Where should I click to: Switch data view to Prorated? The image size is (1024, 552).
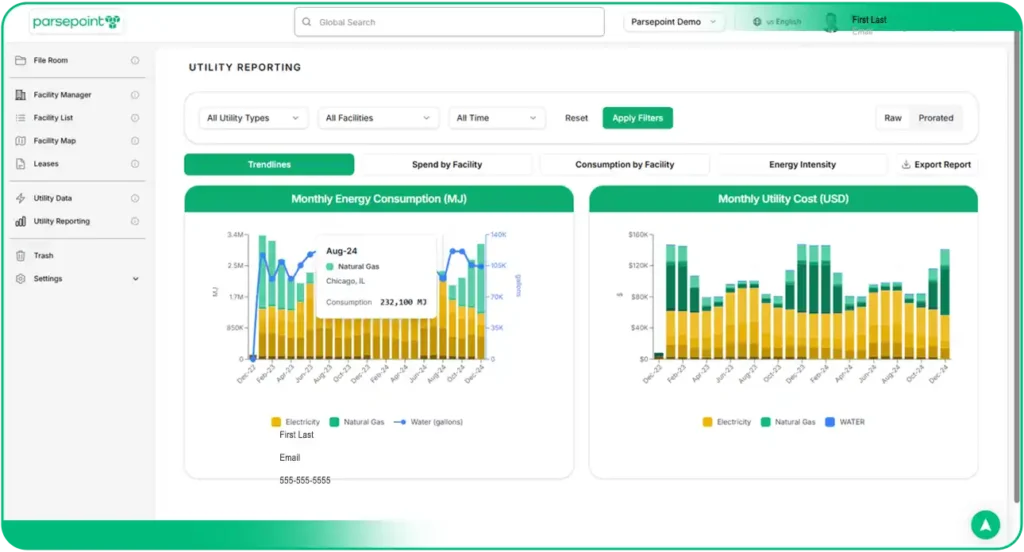coord(935,118)
